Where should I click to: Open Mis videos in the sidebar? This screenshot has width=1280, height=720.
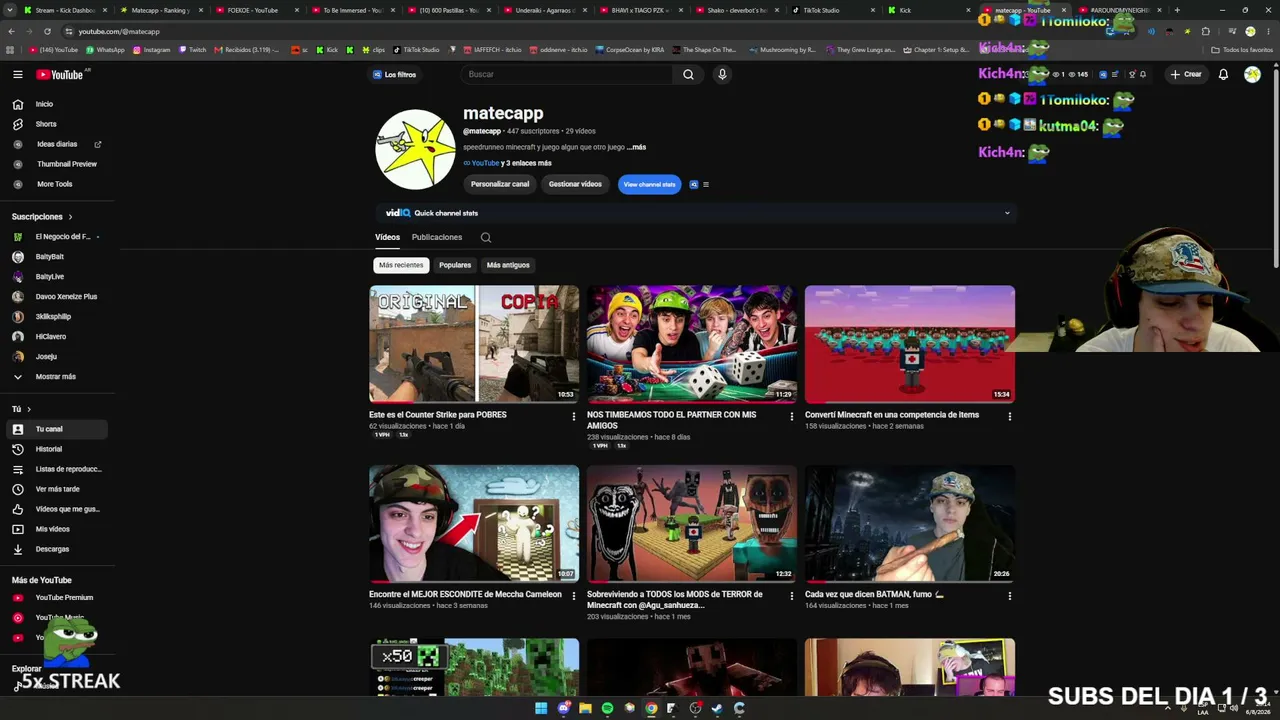pyautogui.click(x=56, y=529)
